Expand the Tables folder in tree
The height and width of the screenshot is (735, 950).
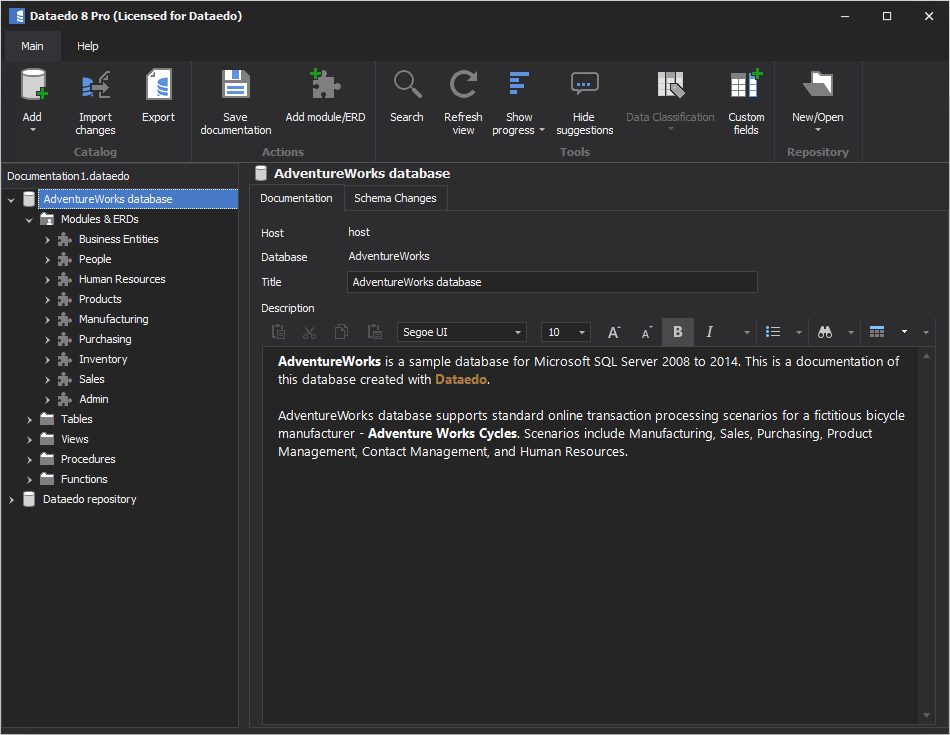click(29, 419)
